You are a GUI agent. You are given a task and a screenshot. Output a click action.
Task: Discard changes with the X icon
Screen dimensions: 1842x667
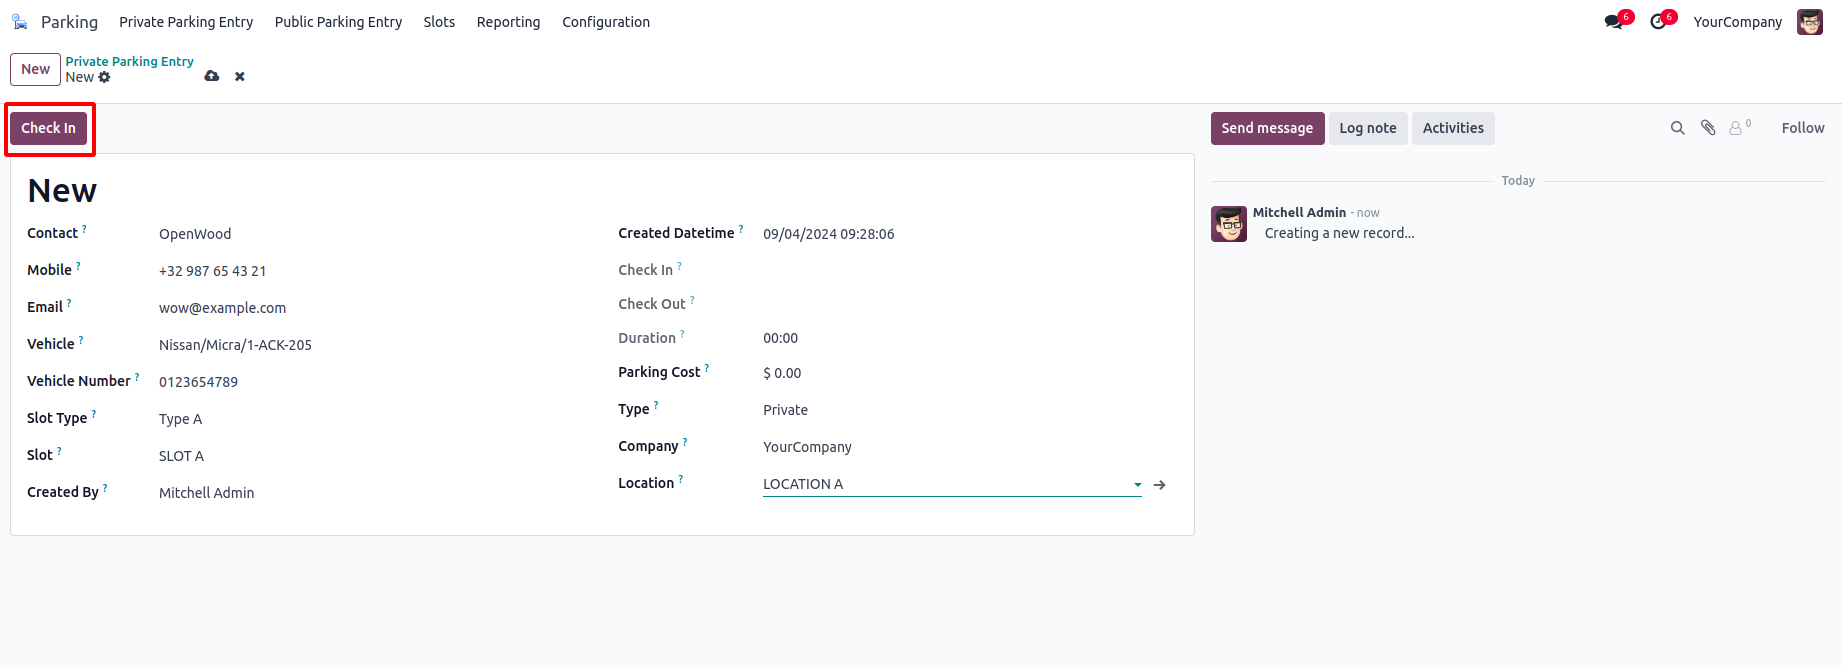pyautogui.click(x=240, y=76)
